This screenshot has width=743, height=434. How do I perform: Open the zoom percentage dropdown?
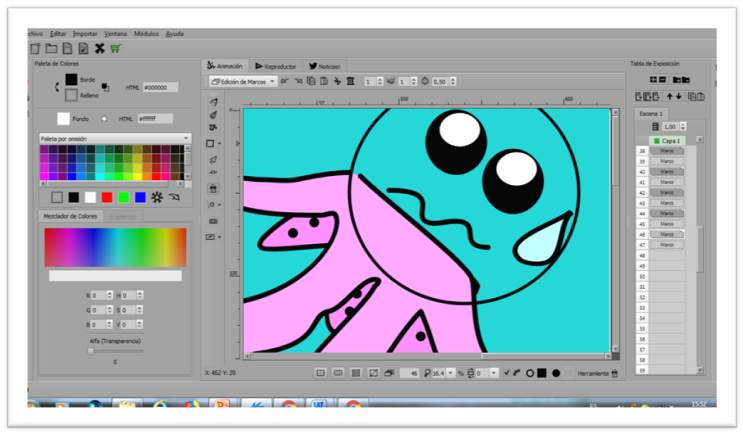pos(451,373)
